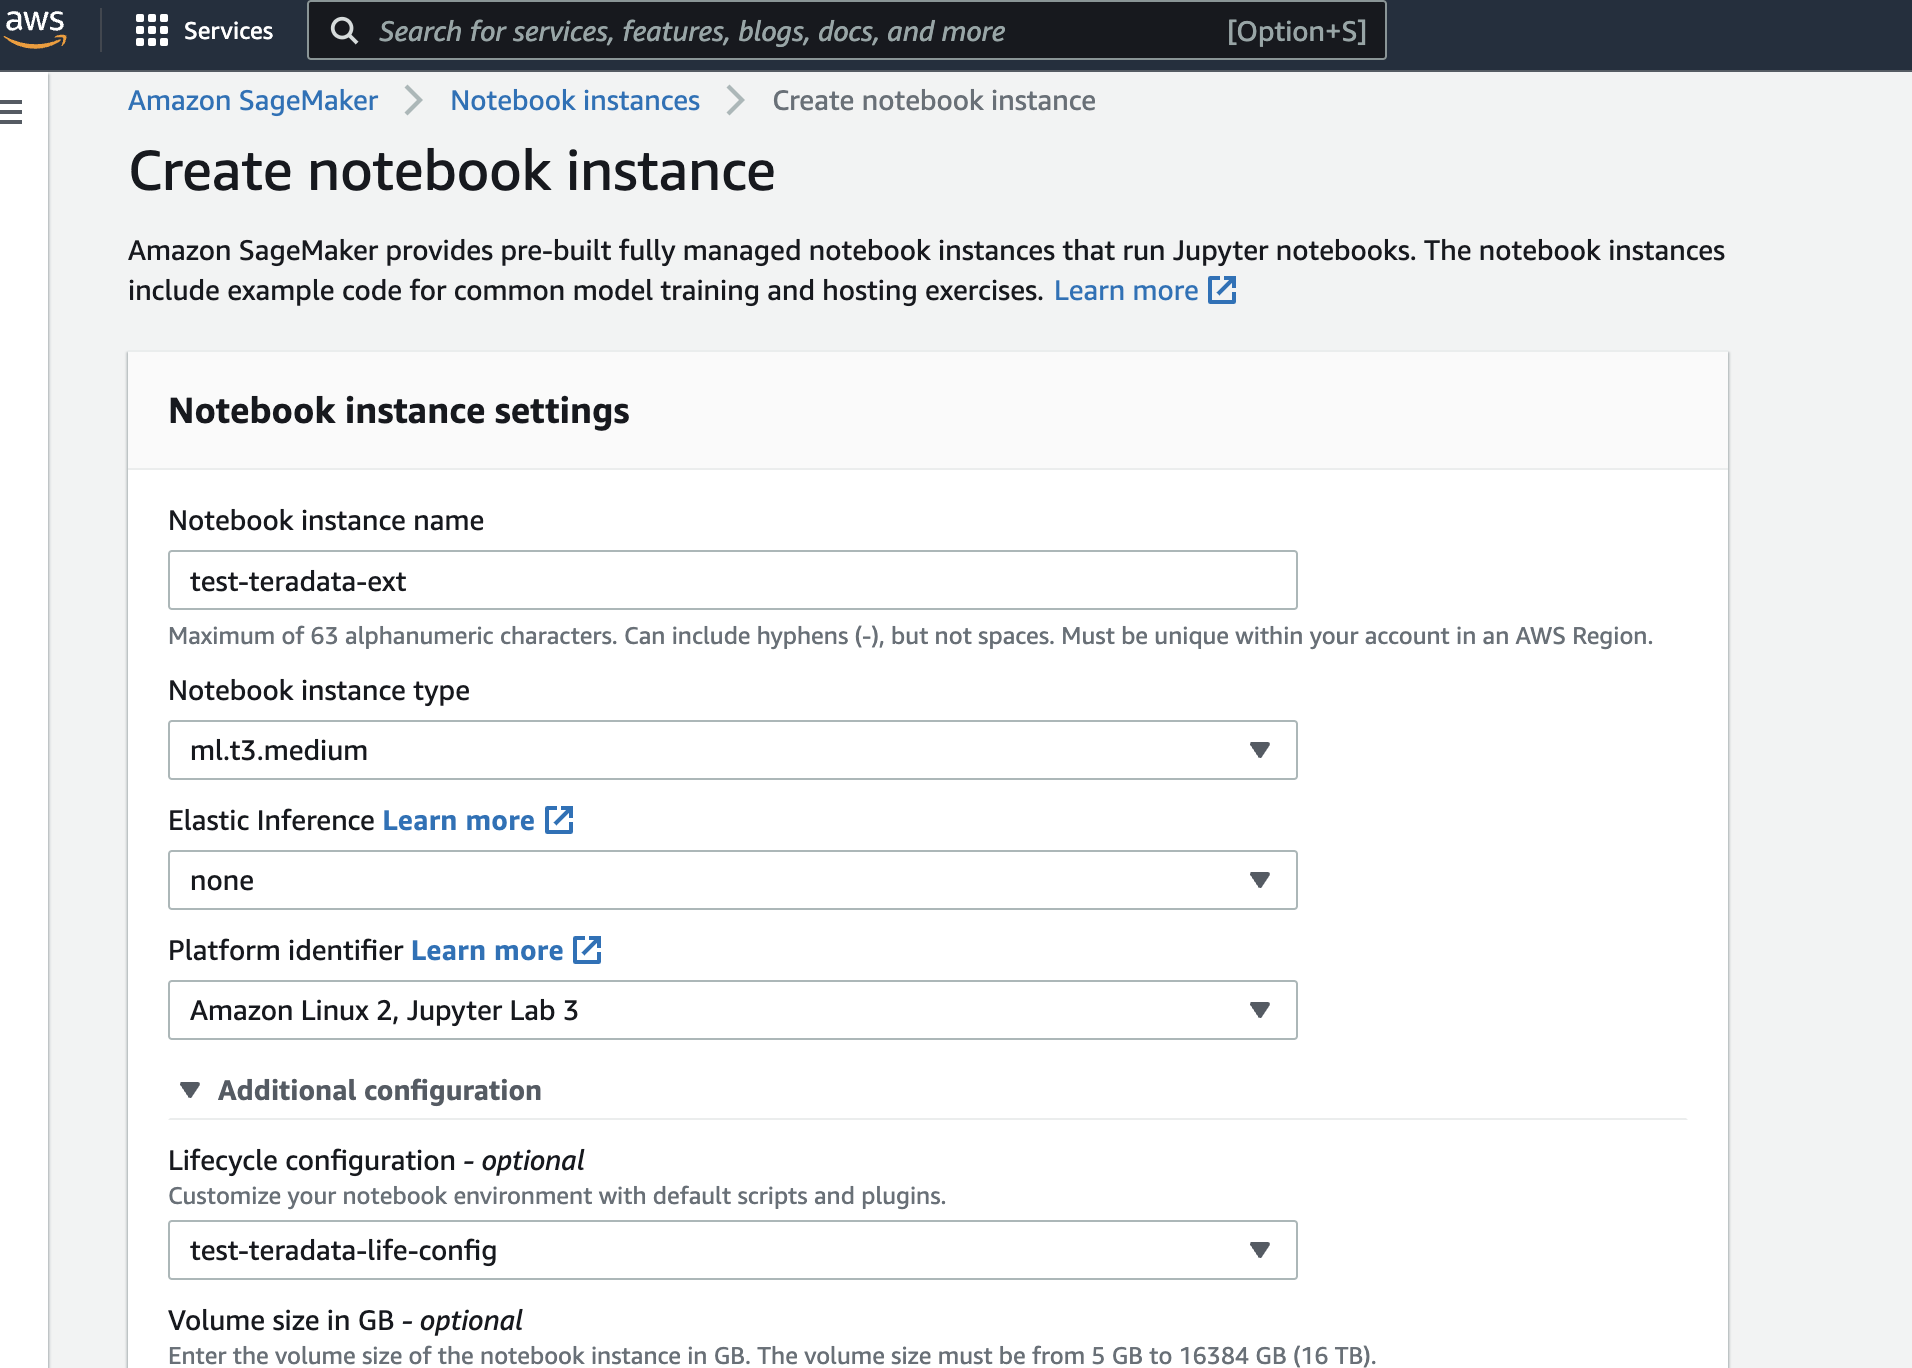
Task: Open Elastic Inference Learn more link
Action: 459,820
